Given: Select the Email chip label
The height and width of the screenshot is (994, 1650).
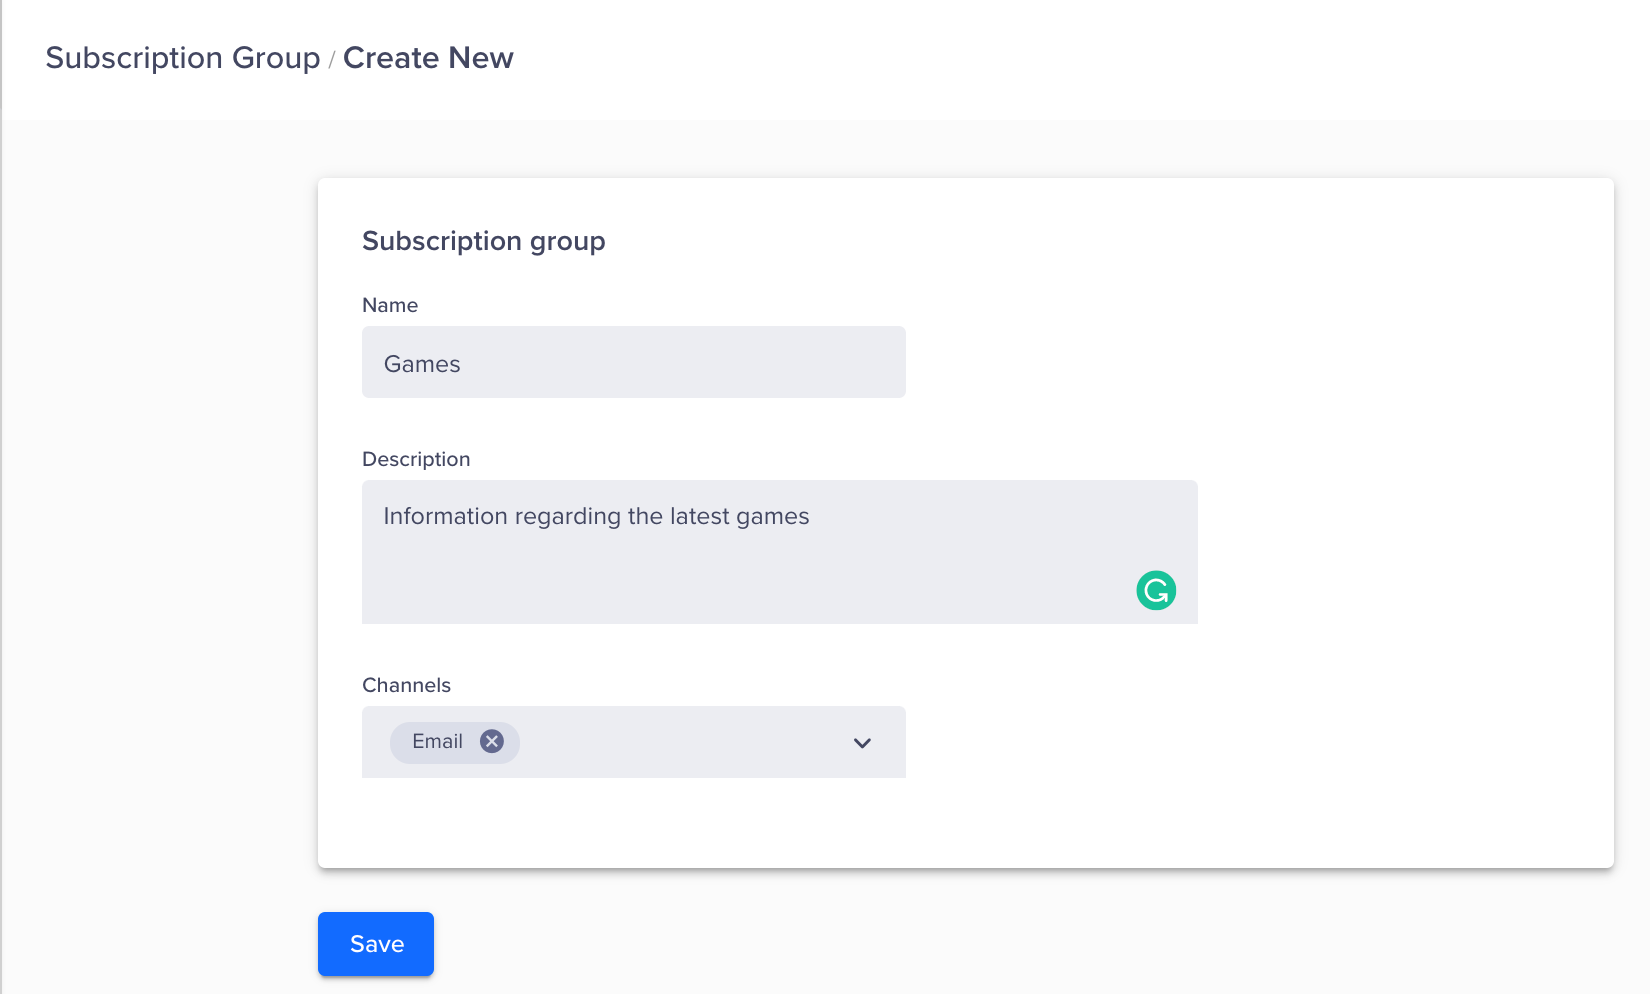Looking at the screenshot, I should [437, 741].
